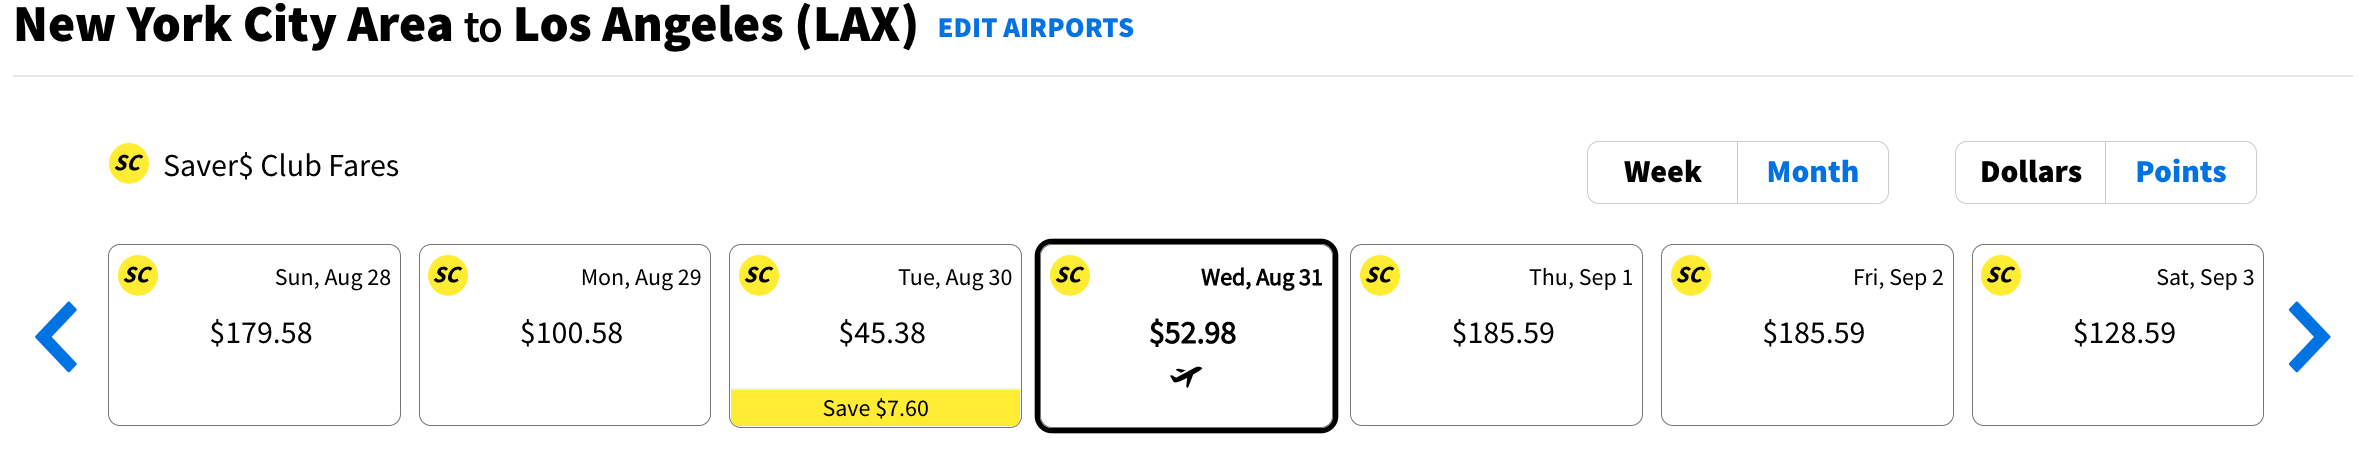Viewport: 2366px width, 456px height.
Task: Show fares in Dollars
Action: [2030, 172]
